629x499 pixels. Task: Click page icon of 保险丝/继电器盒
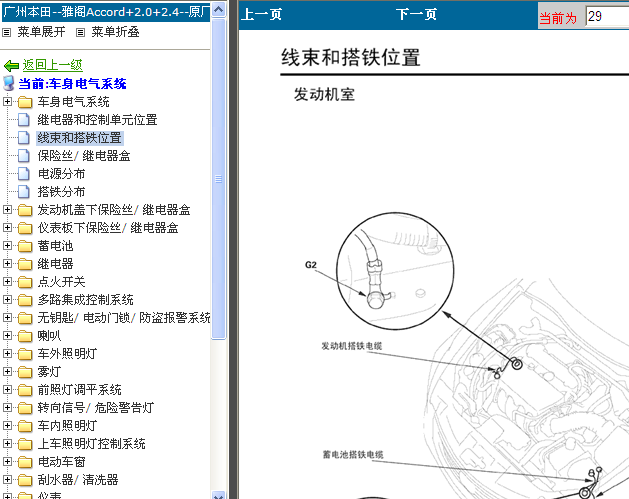[24, 156]
